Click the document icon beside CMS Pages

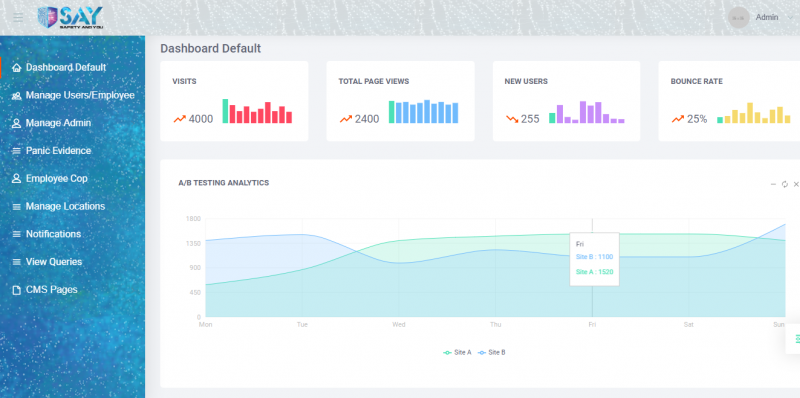click(x=16, y=290)
